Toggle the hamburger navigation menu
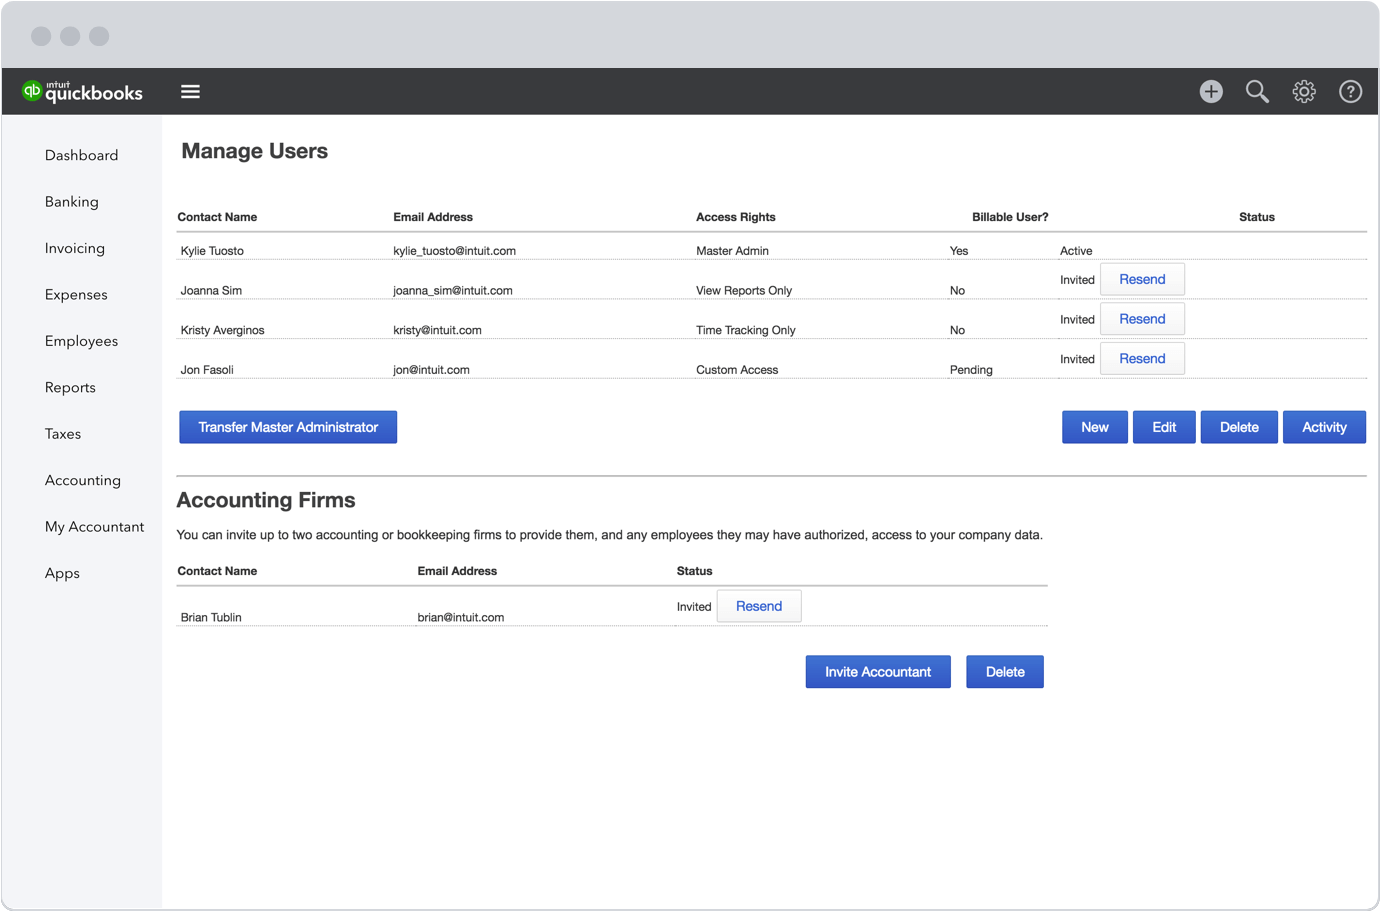Viewport: 1380px width, 912px height. 190,92
